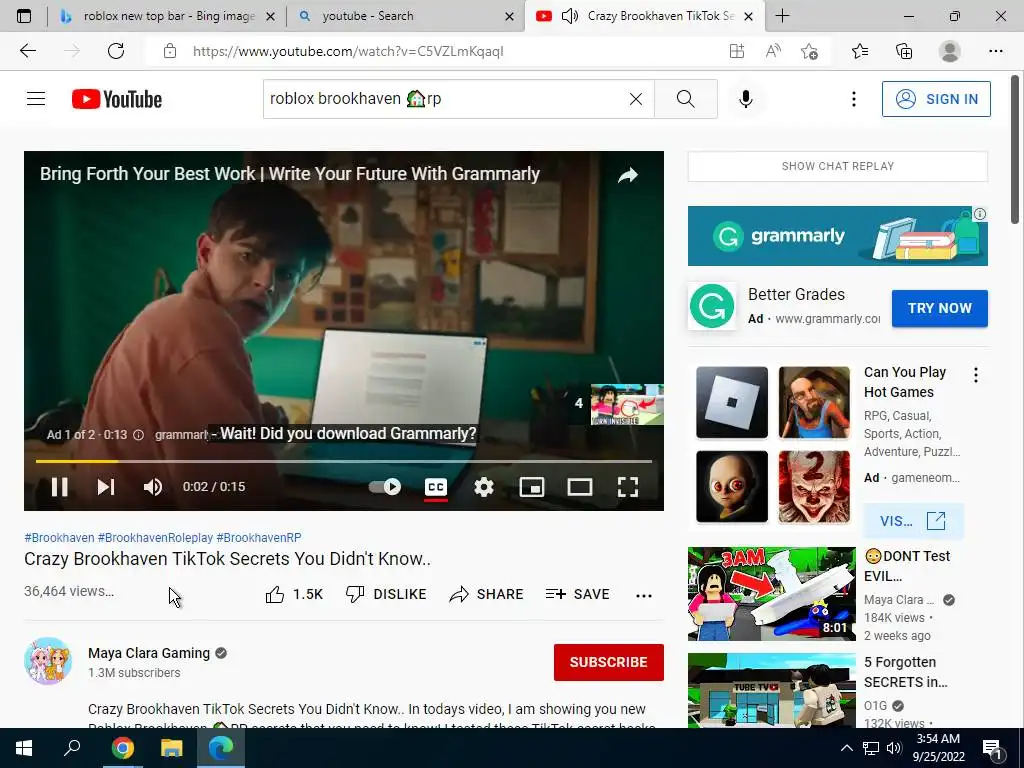This screenshot has width=1024, height=768.
Task: Toggle theater mode view
Action: 580,487
